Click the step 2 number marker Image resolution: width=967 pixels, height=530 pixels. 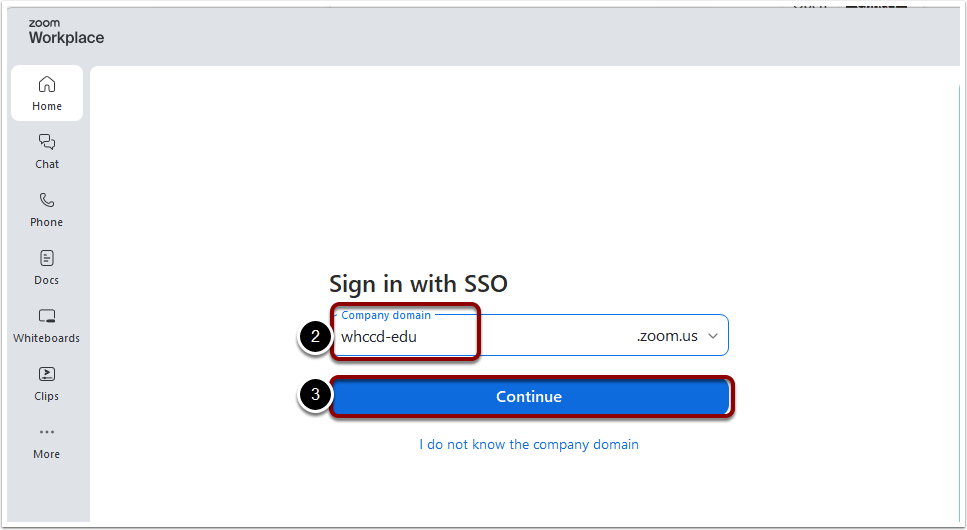(315, 336)
